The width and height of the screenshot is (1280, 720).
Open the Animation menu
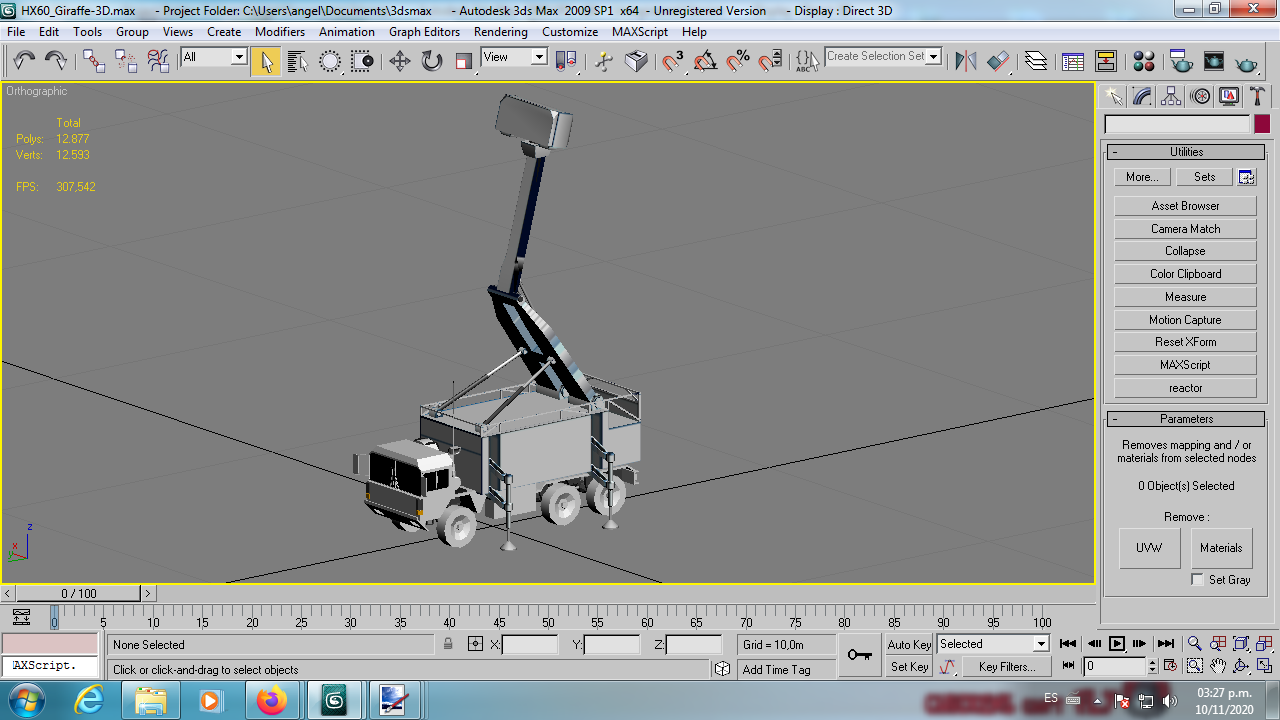tap(347, 31)
